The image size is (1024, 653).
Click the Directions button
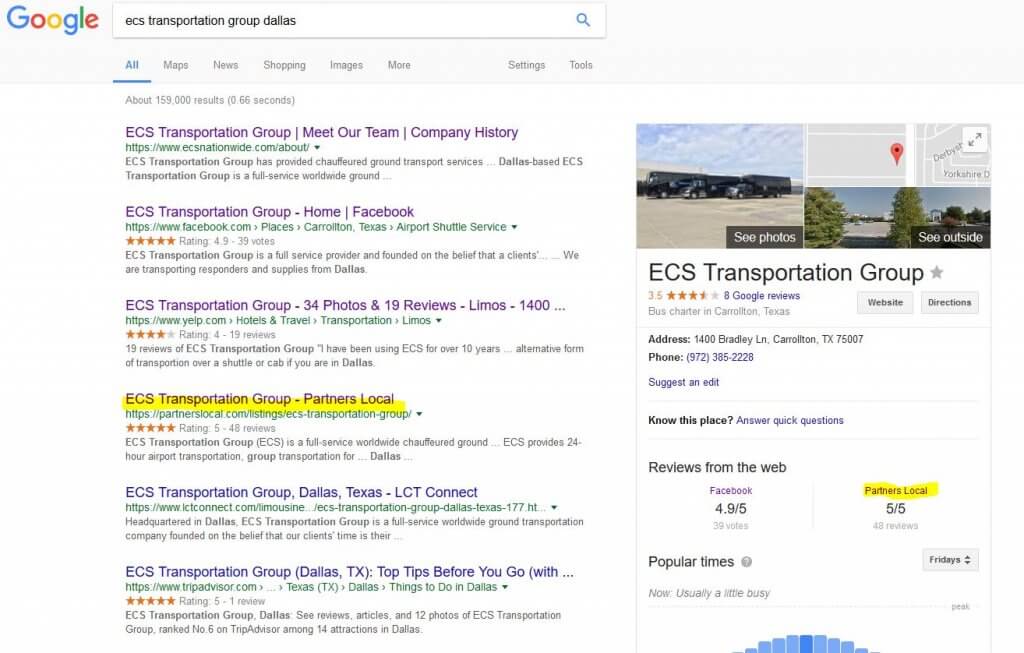(x=949, y=302)
